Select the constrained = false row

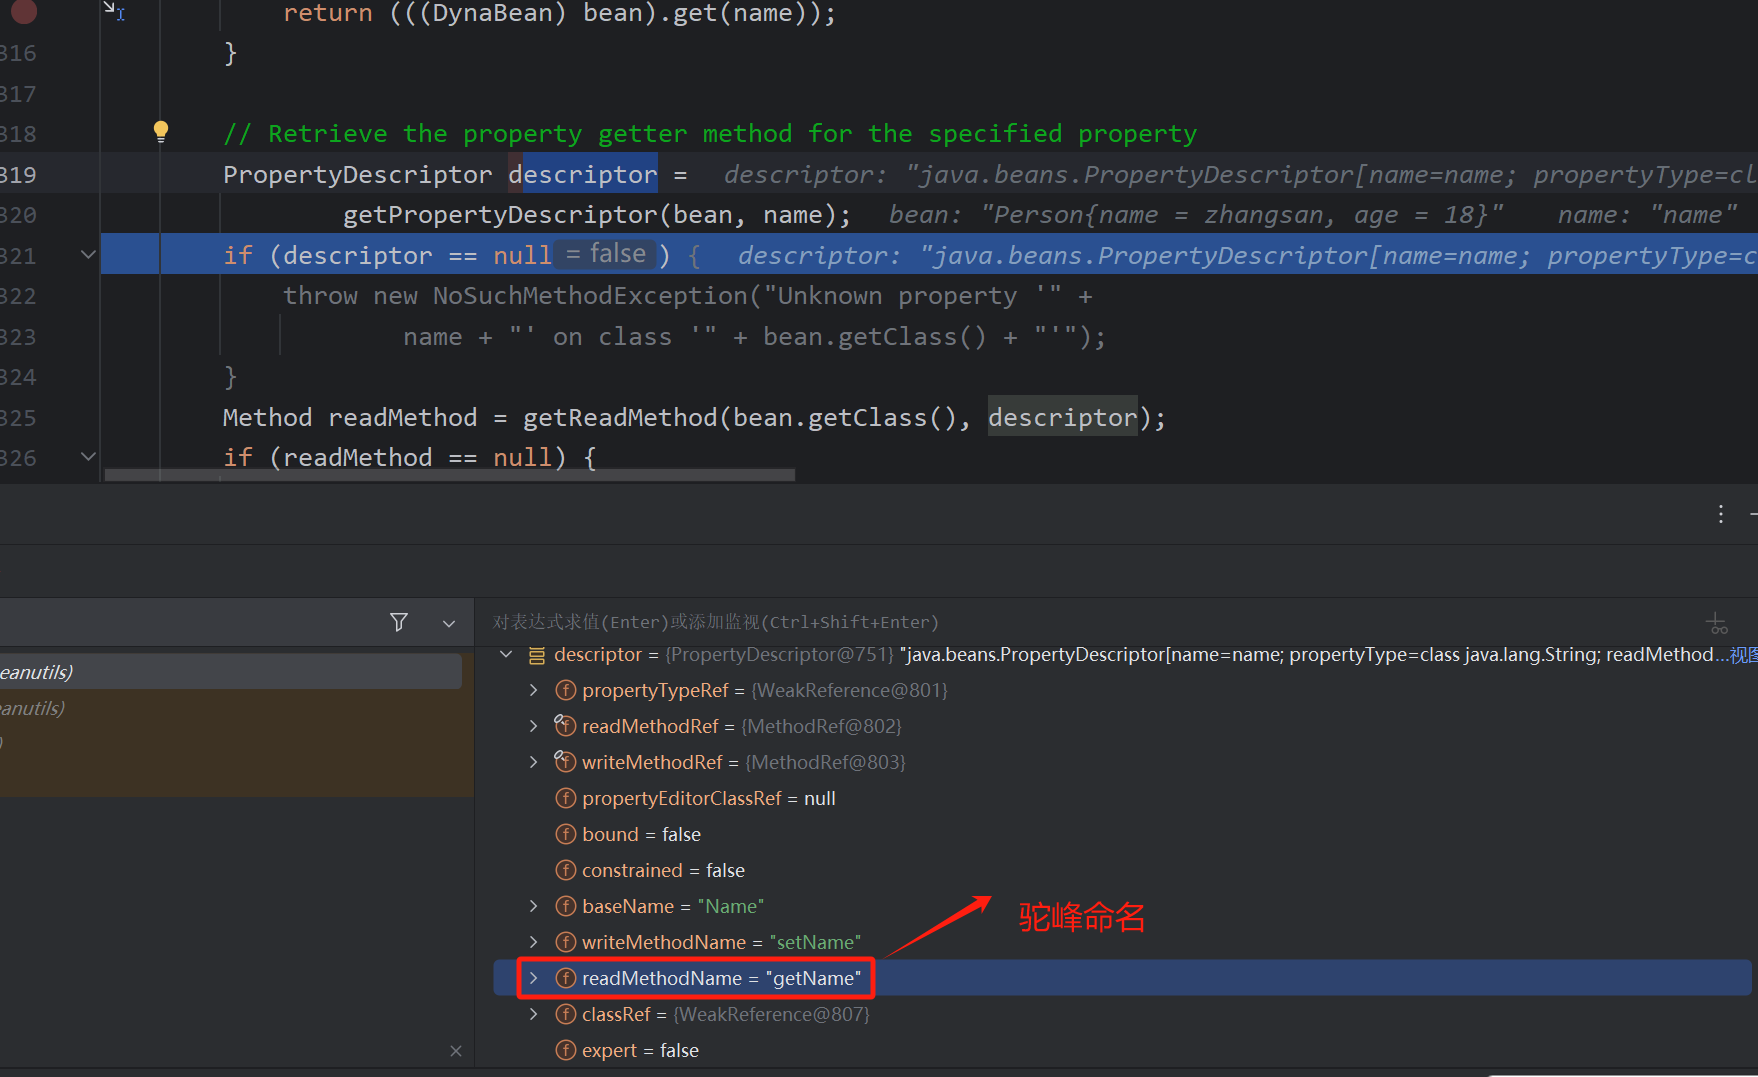tap(1123, 870)
